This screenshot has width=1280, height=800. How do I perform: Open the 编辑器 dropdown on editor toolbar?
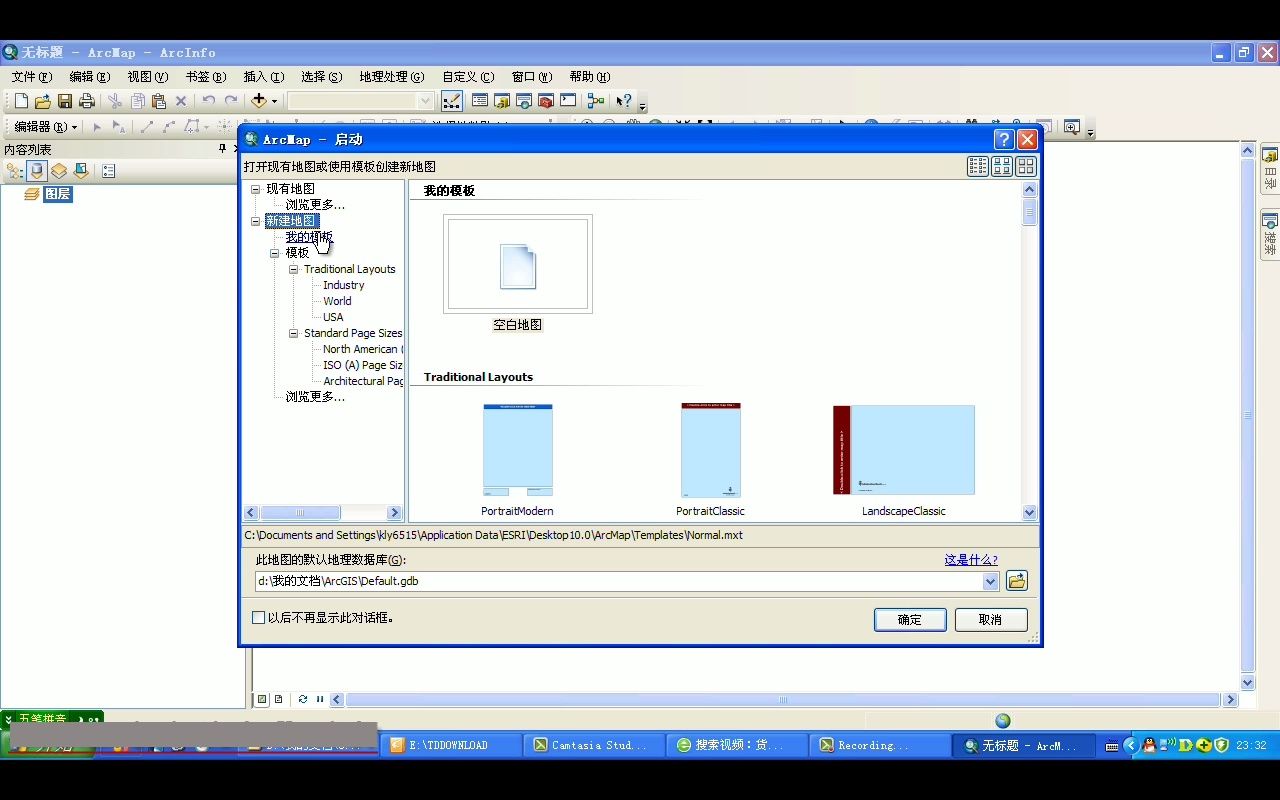tap(45, 127)
